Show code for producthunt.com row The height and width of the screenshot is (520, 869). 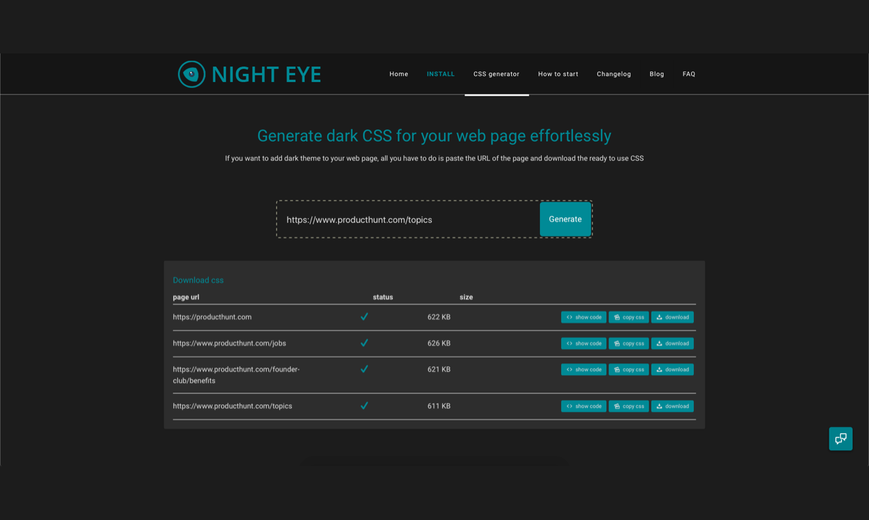(x=583, y=317)
